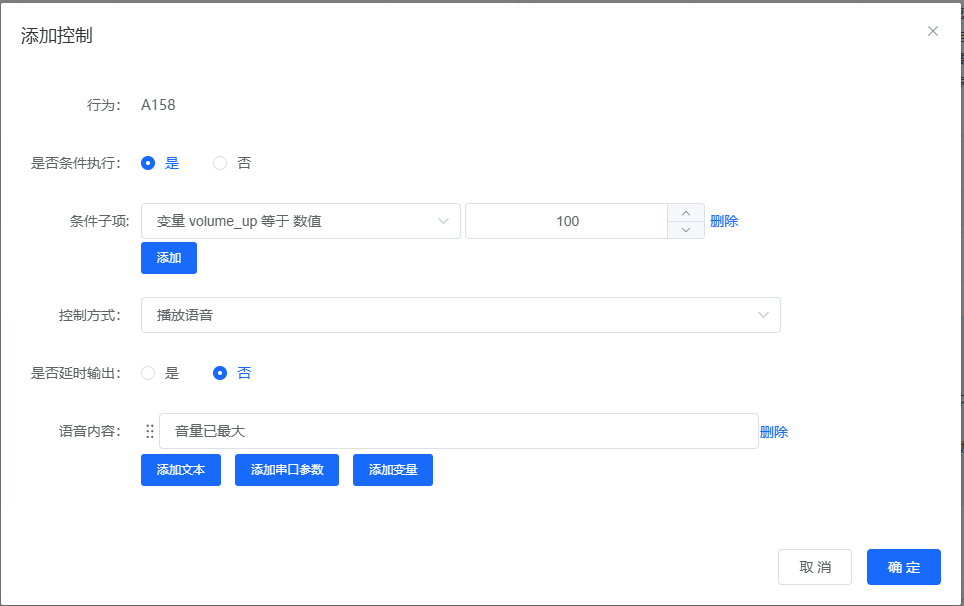Click the 添加串口参数 button

(x=287, y=469)
